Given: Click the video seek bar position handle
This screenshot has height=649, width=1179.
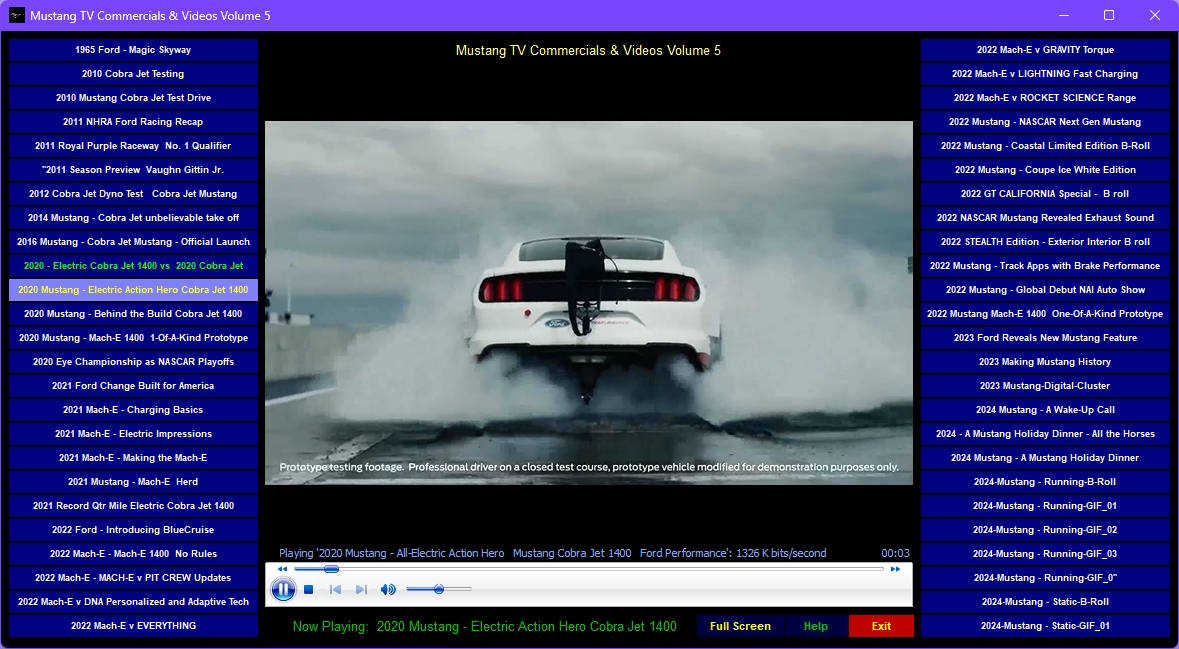Looking at the screenshot, I should coord(331,569).
